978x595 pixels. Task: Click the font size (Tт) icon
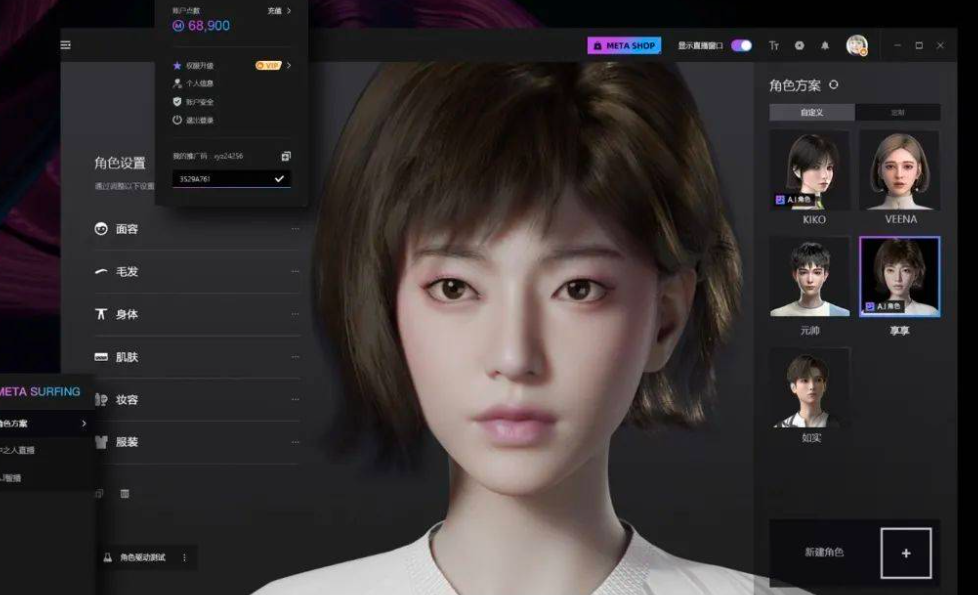[x=774, y=46]
